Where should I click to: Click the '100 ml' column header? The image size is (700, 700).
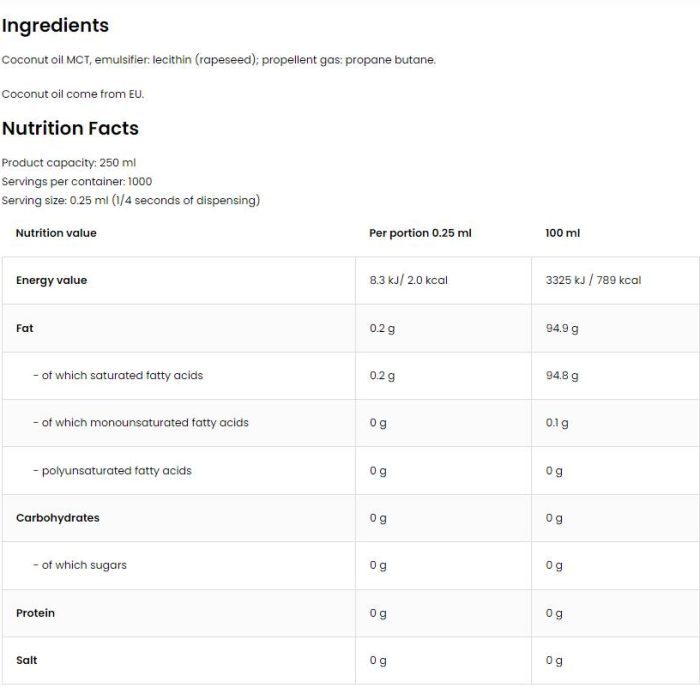[562, 233]
